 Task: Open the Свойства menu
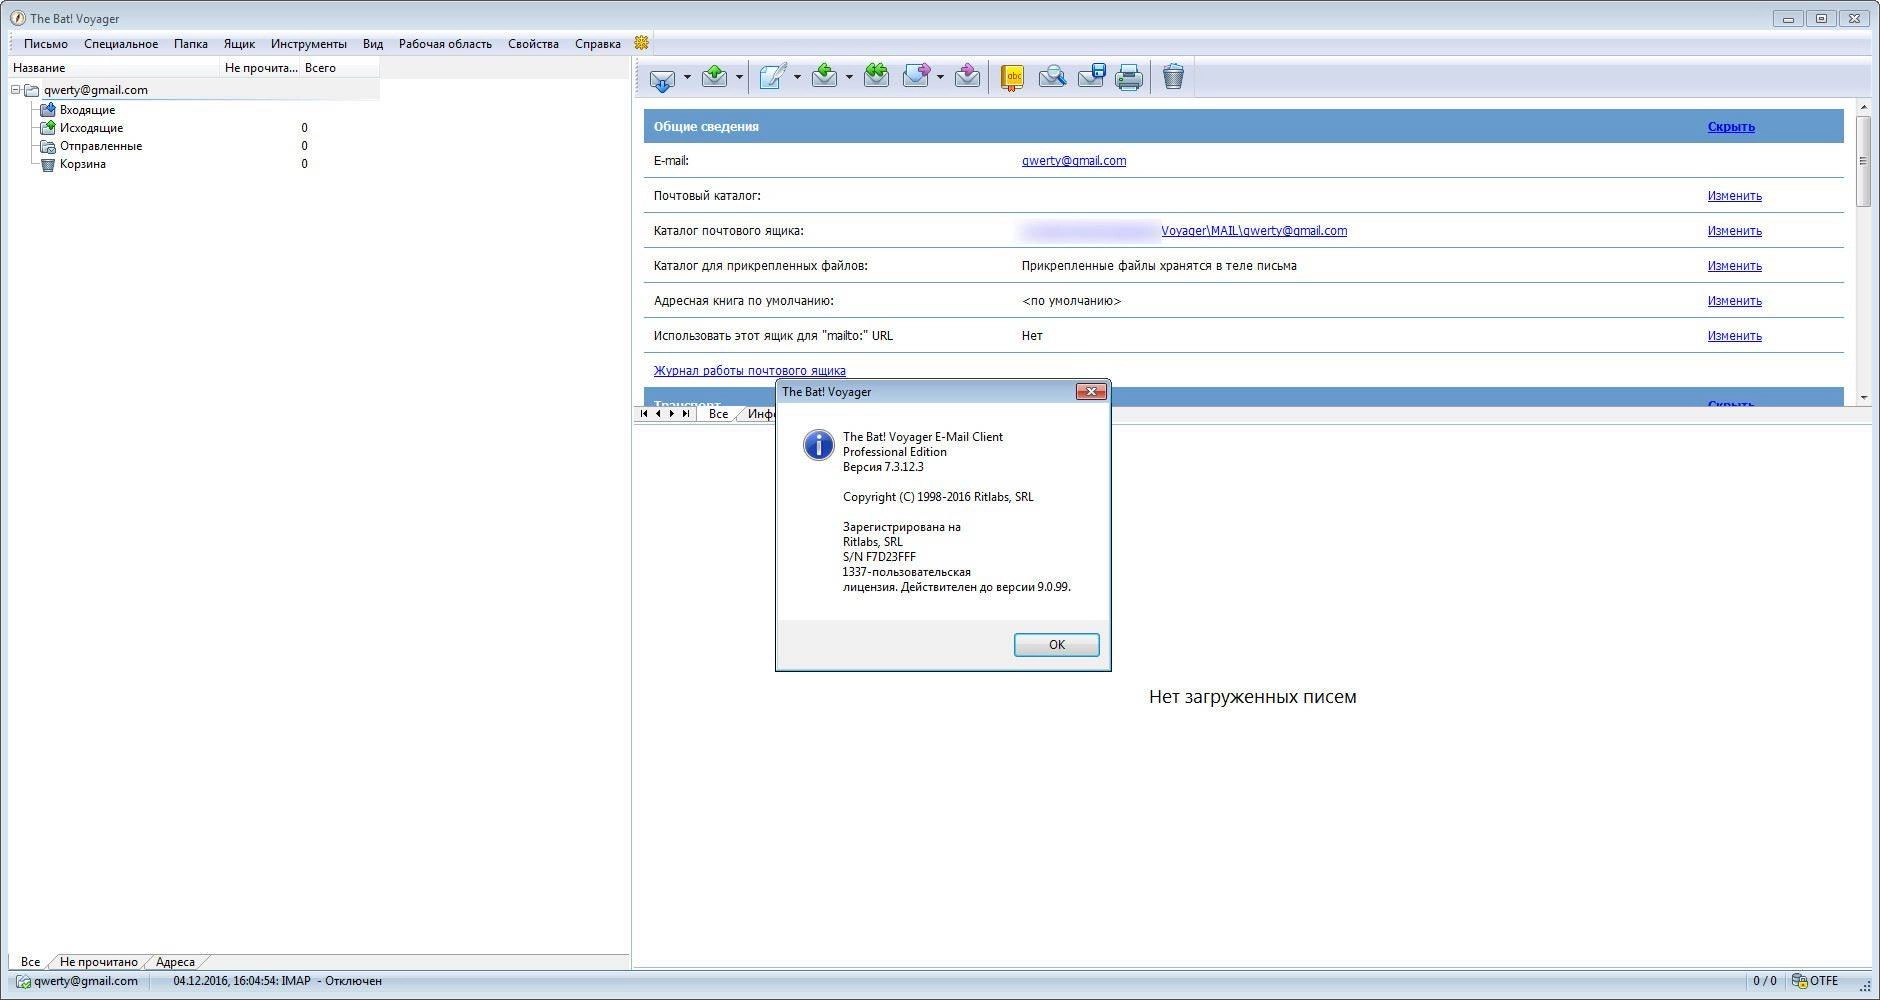click(533, 44)
